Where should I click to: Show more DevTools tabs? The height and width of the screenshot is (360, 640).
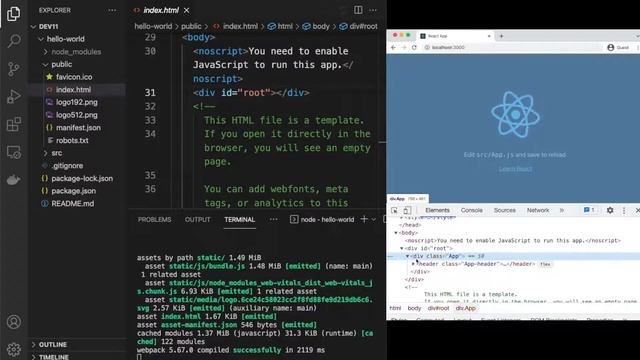click(562, 210)
